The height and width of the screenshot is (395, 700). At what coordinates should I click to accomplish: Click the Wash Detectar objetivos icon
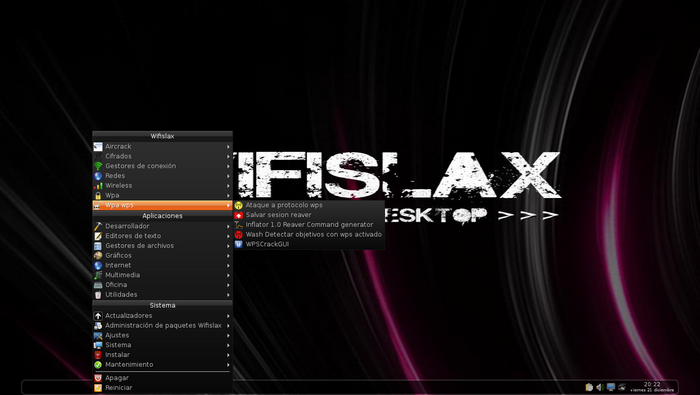pyautogui.click(x=238, y=234)
